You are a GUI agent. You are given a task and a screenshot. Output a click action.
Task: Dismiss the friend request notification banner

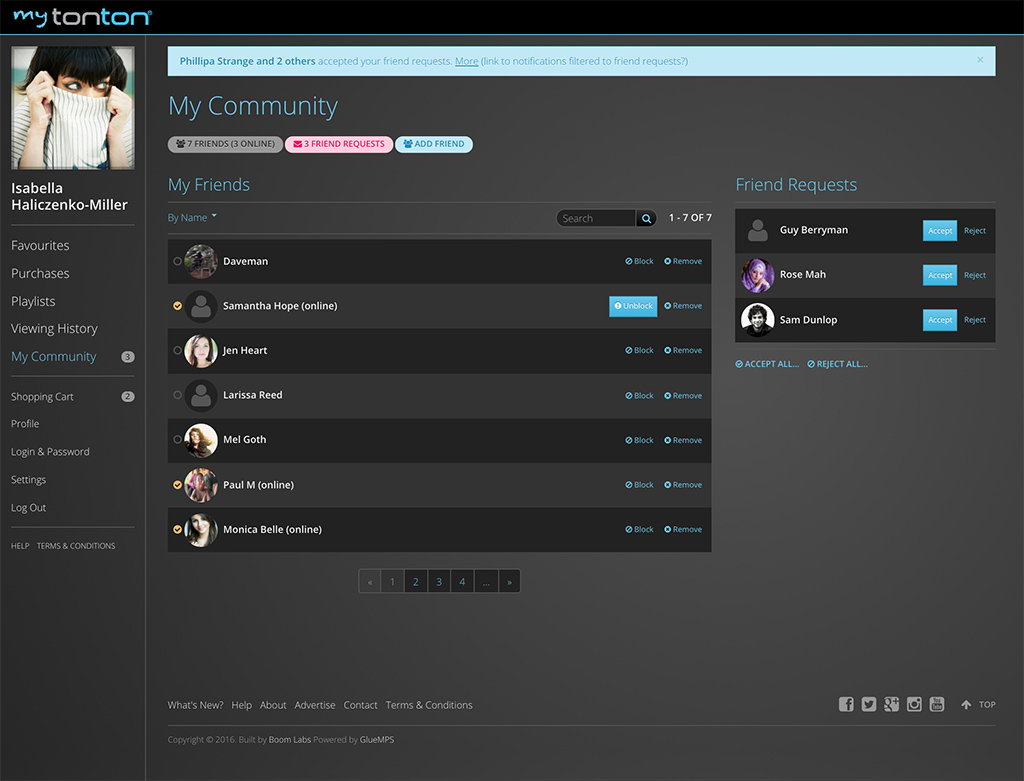(980, 60)
